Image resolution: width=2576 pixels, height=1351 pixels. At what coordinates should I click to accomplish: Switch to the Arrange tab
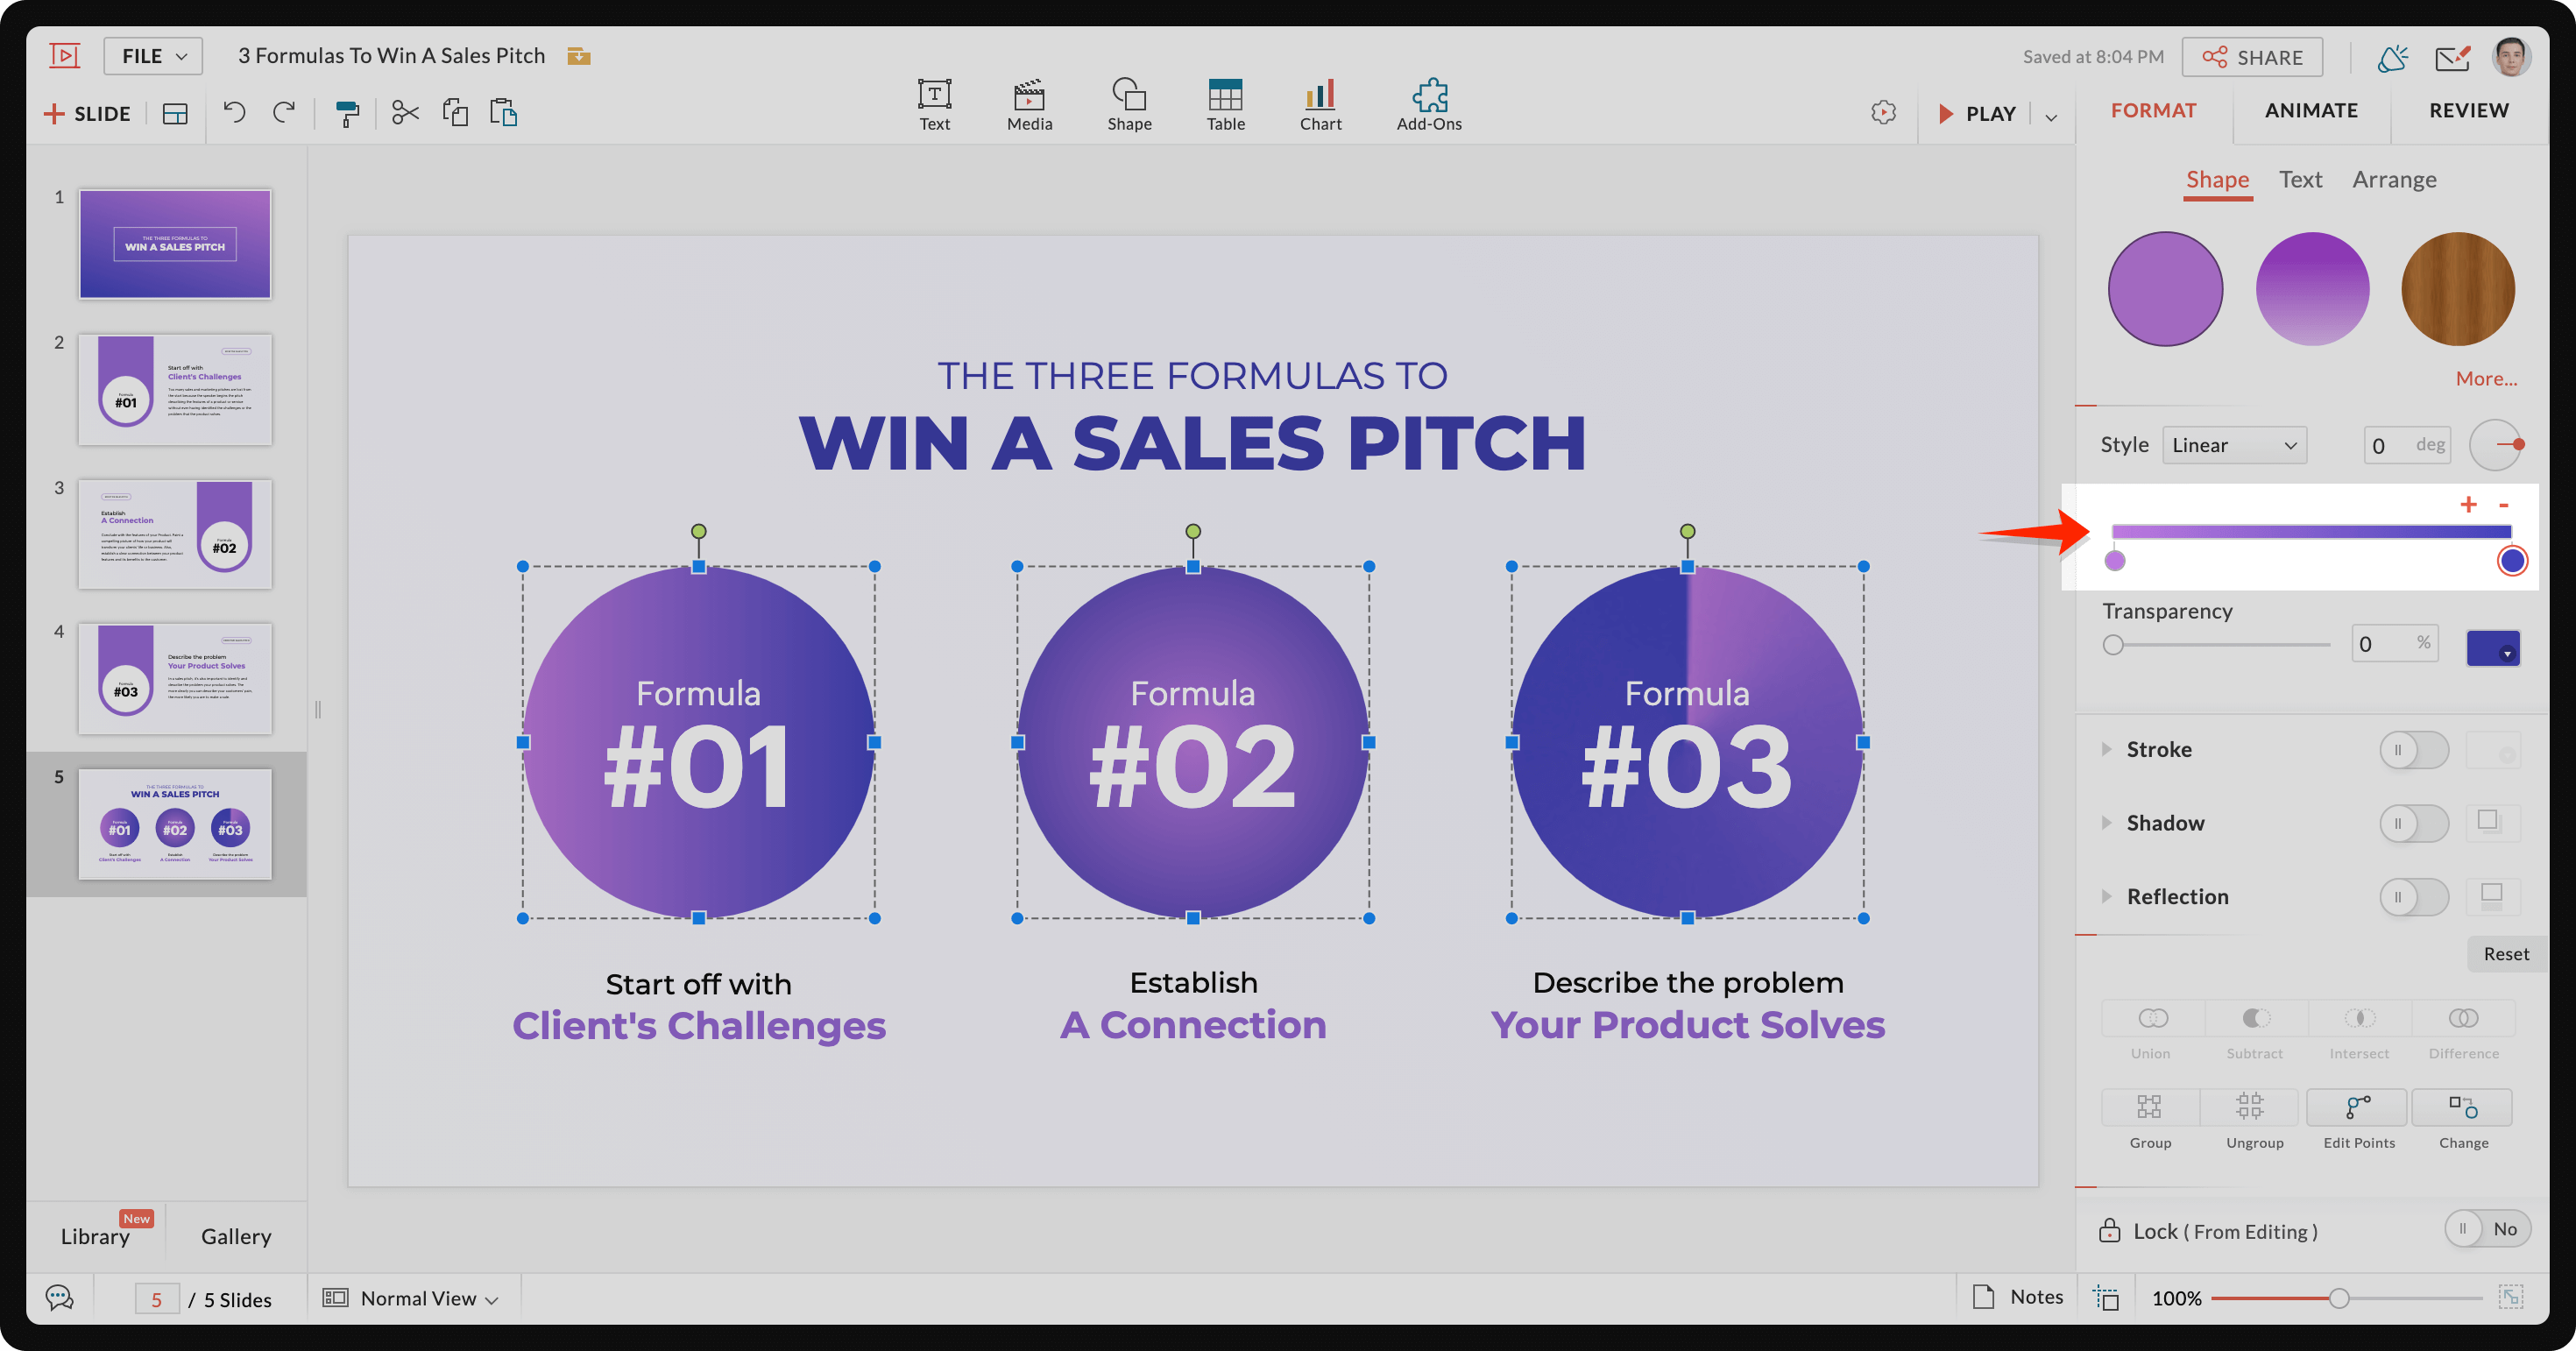coord(2396,177)
